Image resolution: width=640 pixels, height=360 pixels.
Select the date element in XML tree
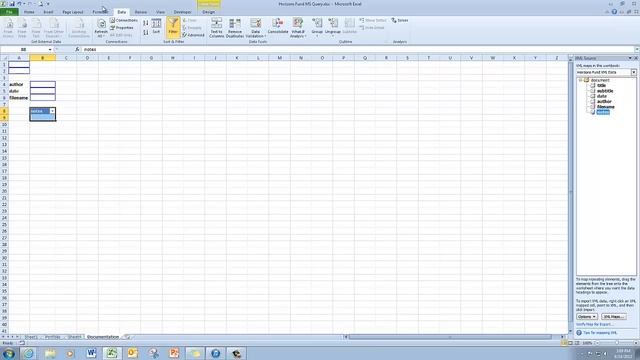602,96
